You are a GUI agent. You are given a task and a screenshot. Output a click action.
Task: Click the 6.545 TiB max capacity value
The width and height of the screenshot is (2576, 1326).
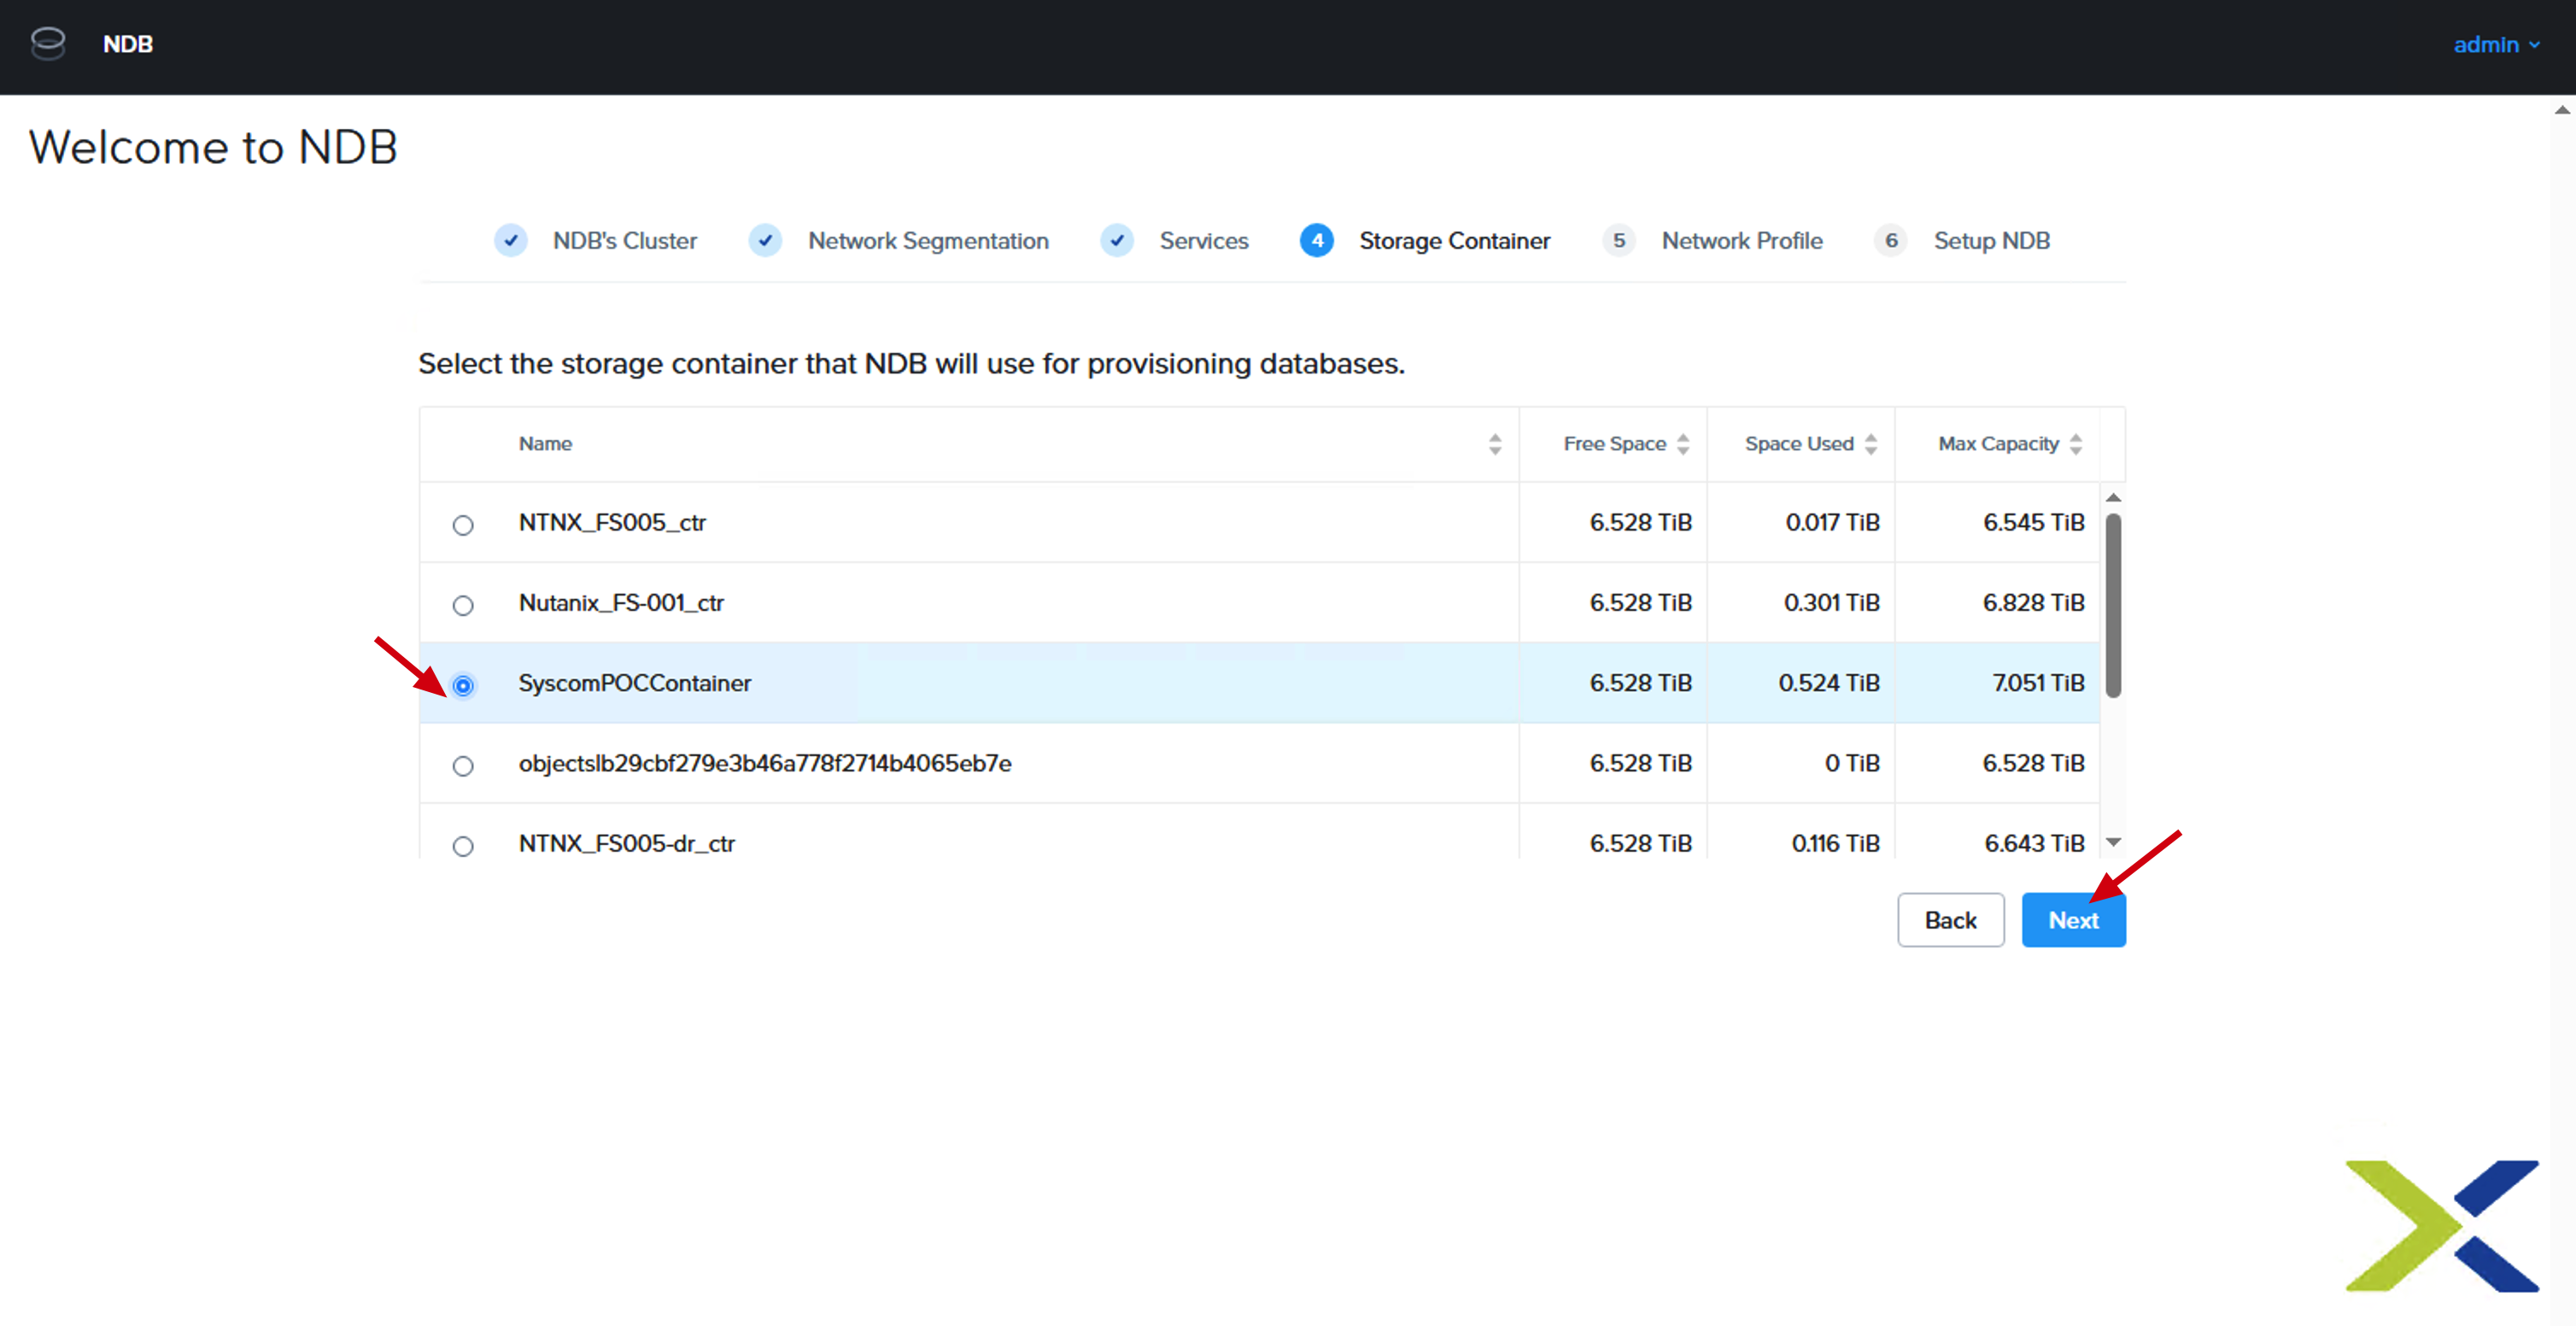2034,523
